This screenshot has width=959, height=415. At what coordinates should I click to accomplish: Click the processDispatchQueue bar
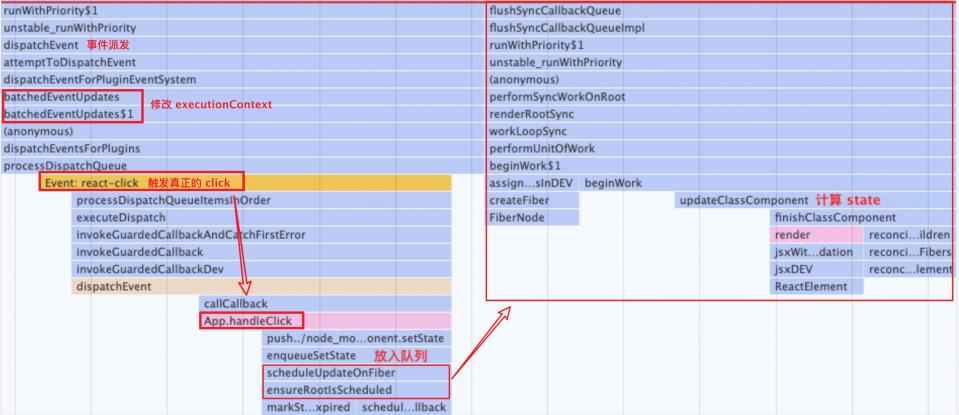point(66,166)
